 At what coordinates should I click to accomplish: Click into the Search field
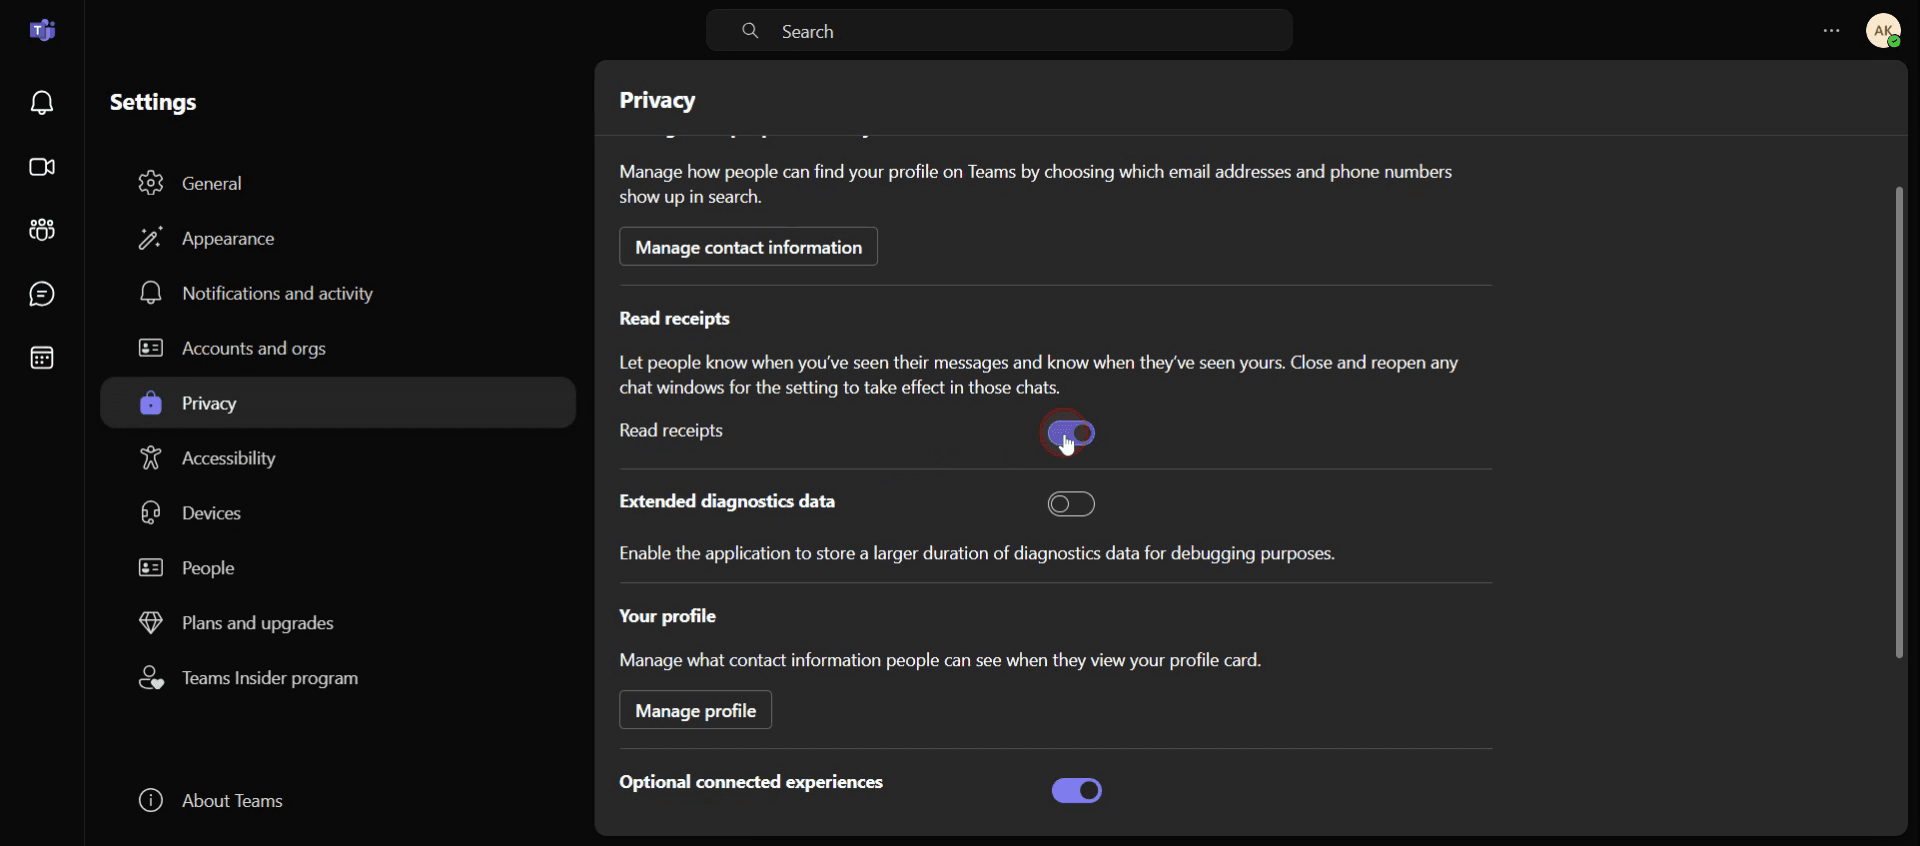(x=999, y=31)
